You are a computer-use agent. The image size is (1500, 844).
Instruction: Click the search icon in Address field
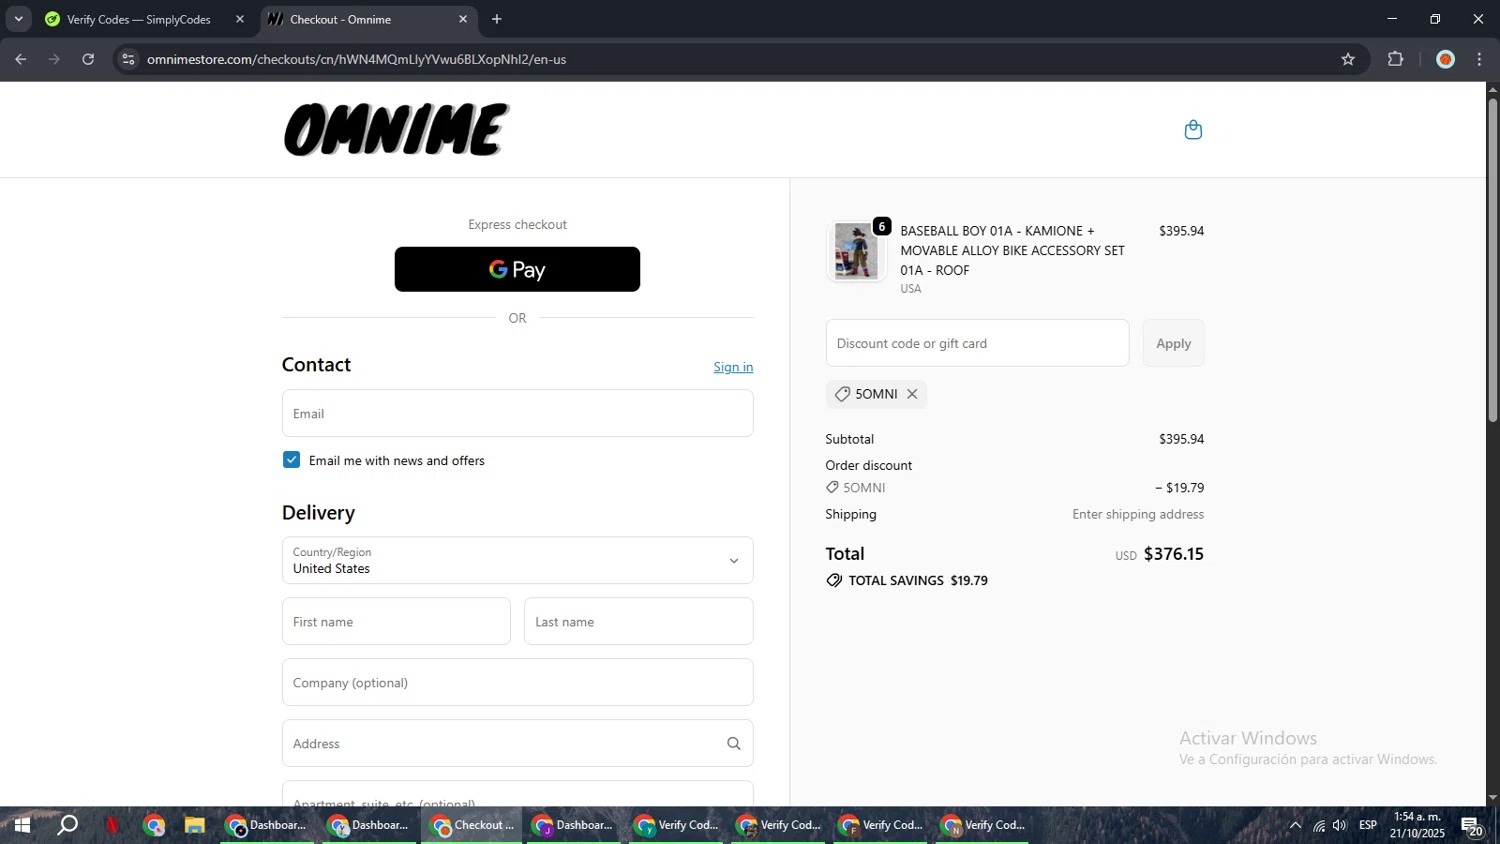(x=734, y=743)
